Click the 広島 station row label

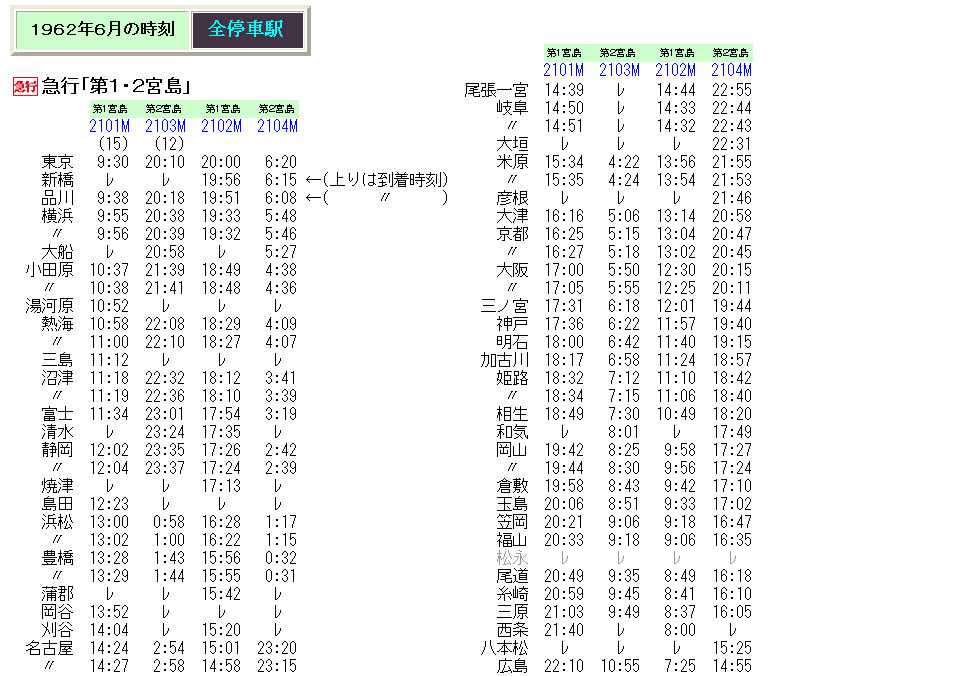pyautogui.click(x=511, y=666)
